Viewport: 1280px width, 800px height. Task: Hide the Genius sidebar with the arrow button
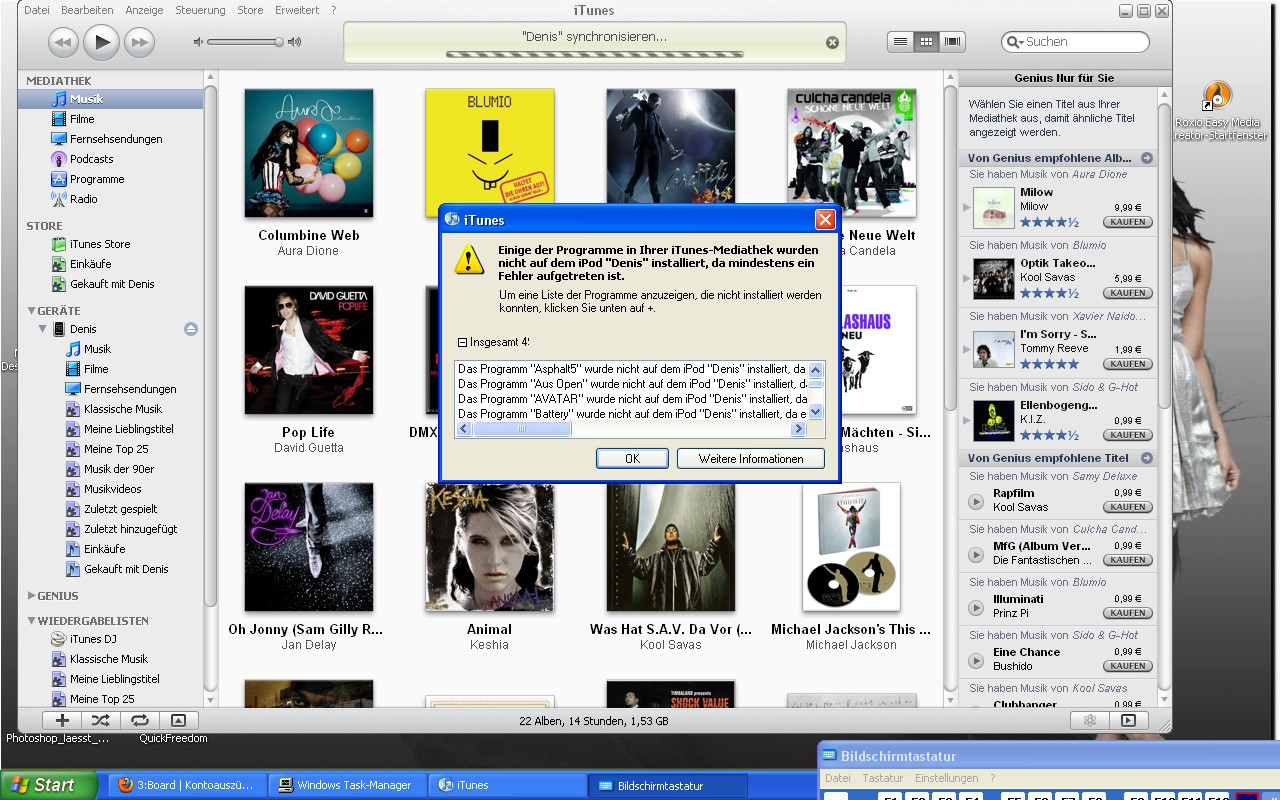coord(1129,720)
